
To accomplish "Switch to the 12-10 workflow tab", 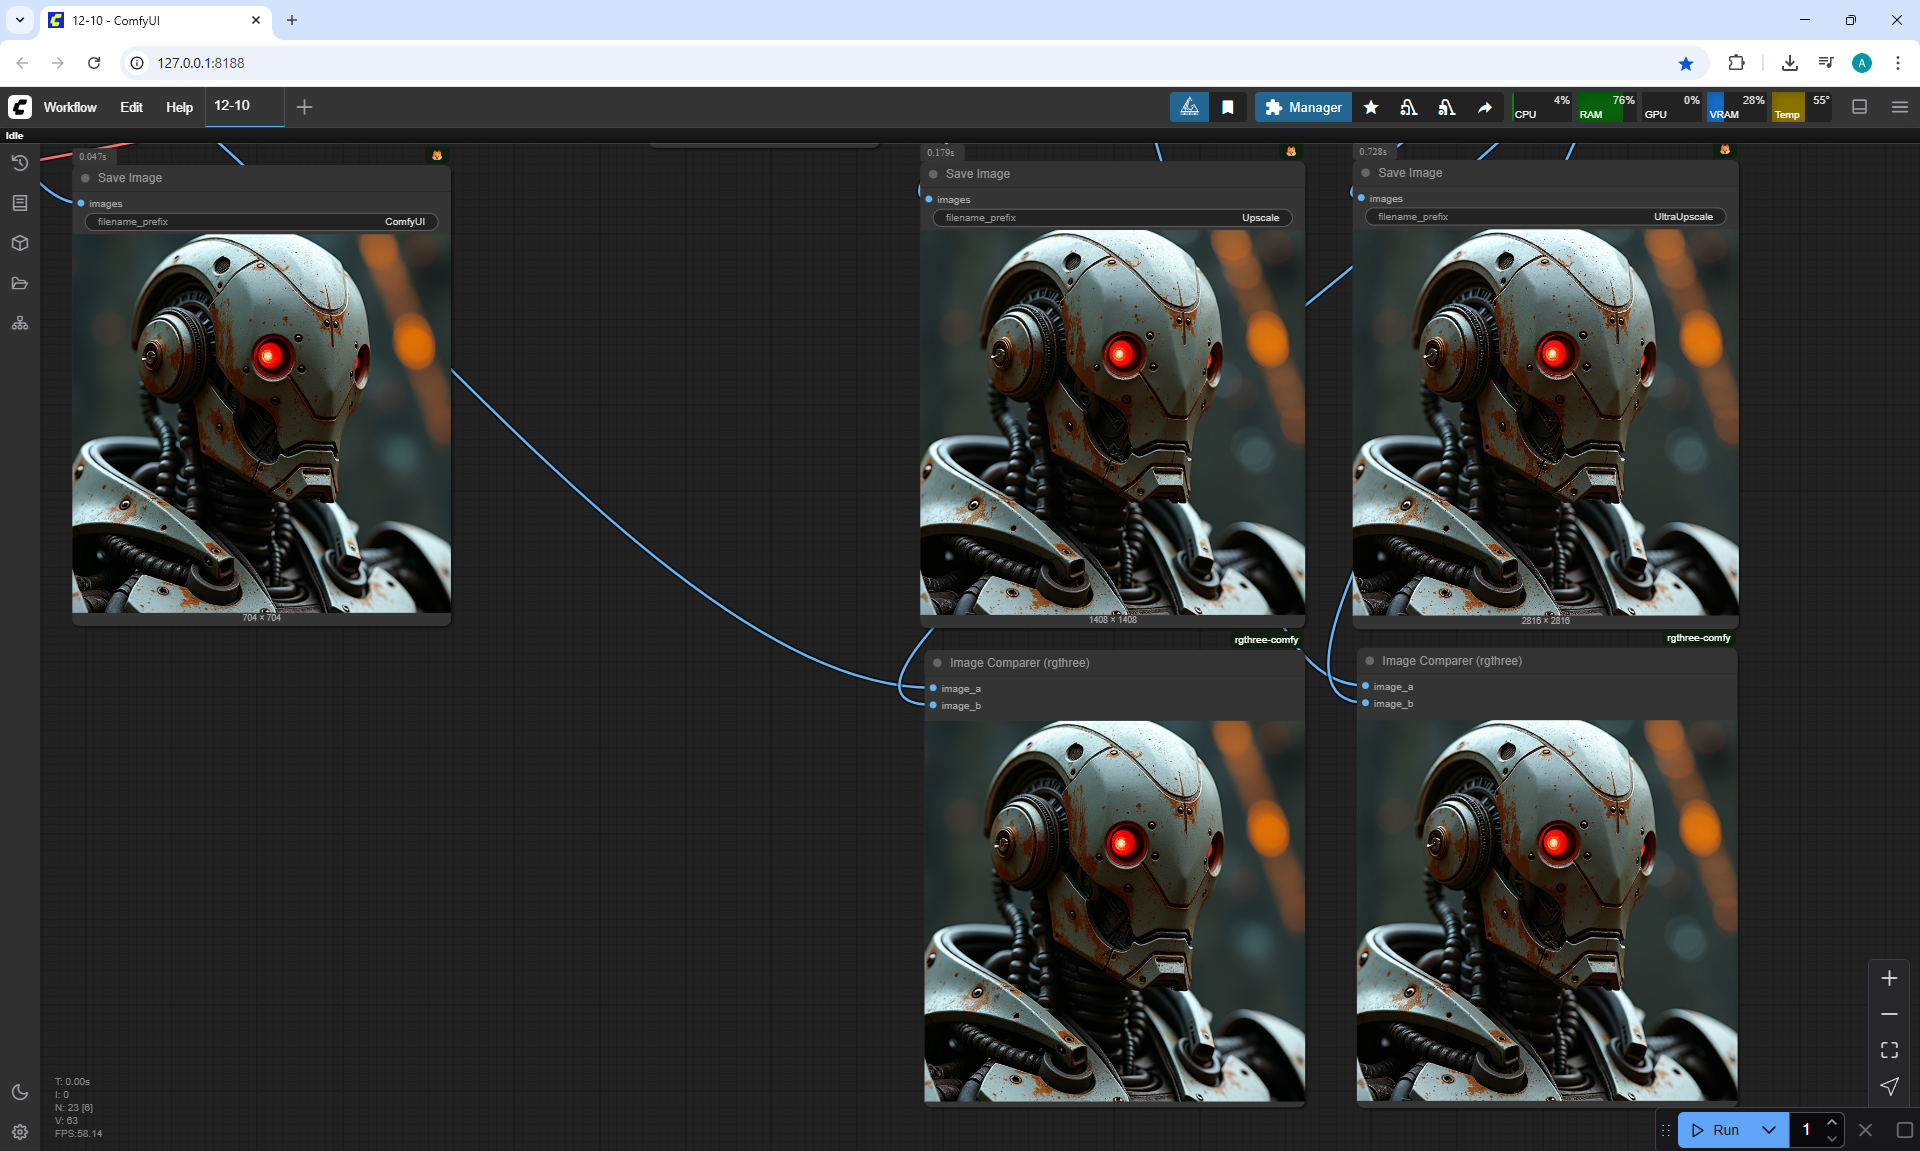I will [x=233, y=106].
